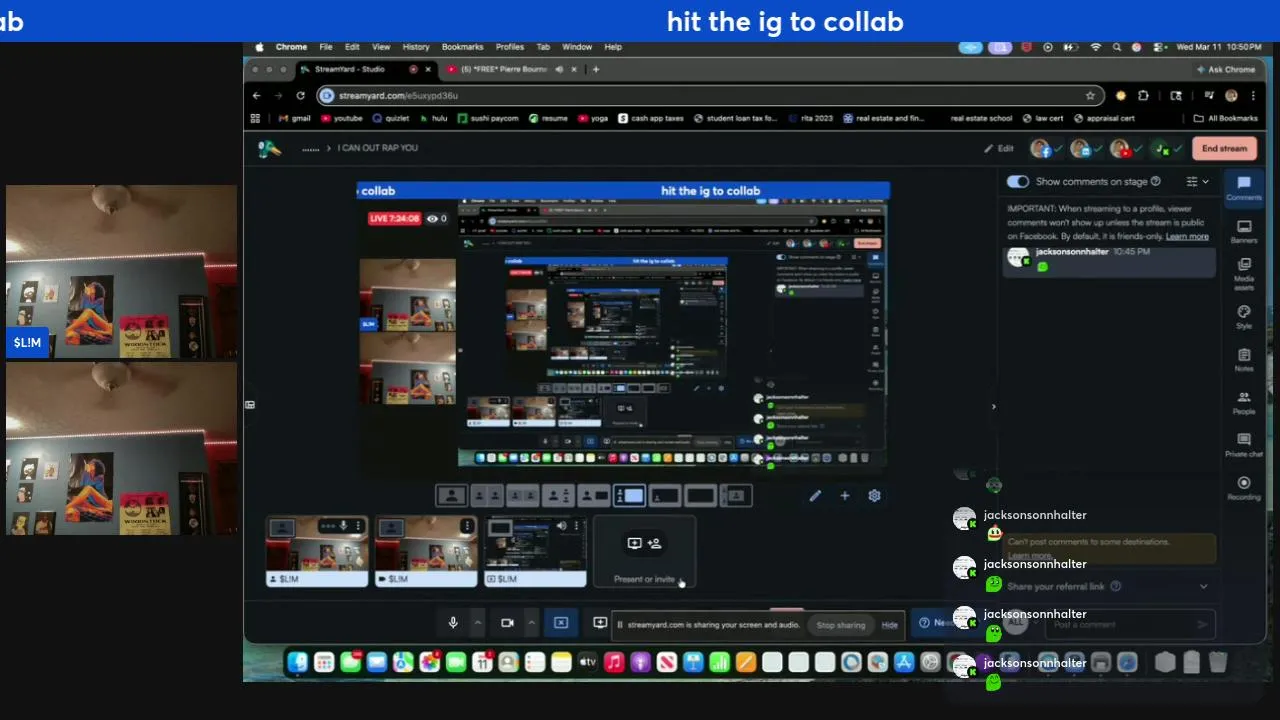Open the Chrome History menu
The image size is (1280, 720).
[x=416, y=47]
